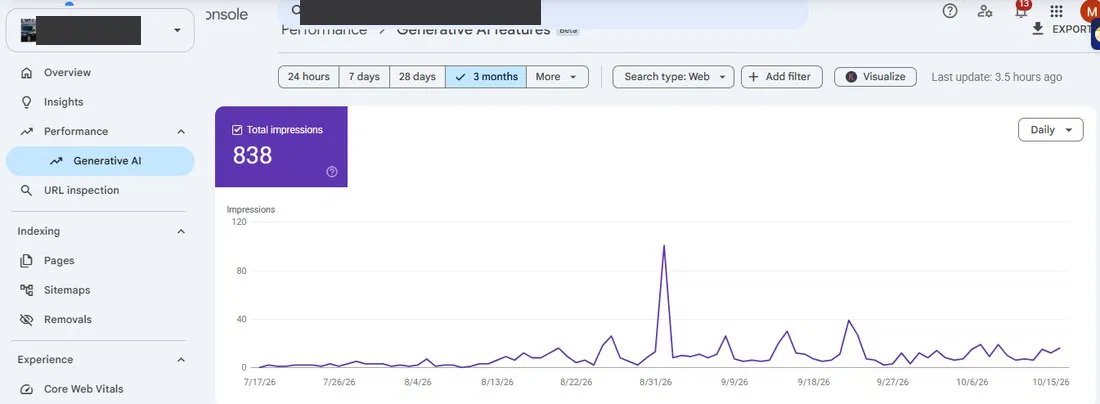Screen dimensions: 1100x404
Task: Click the Add filter button
Action: pos(781,76)
